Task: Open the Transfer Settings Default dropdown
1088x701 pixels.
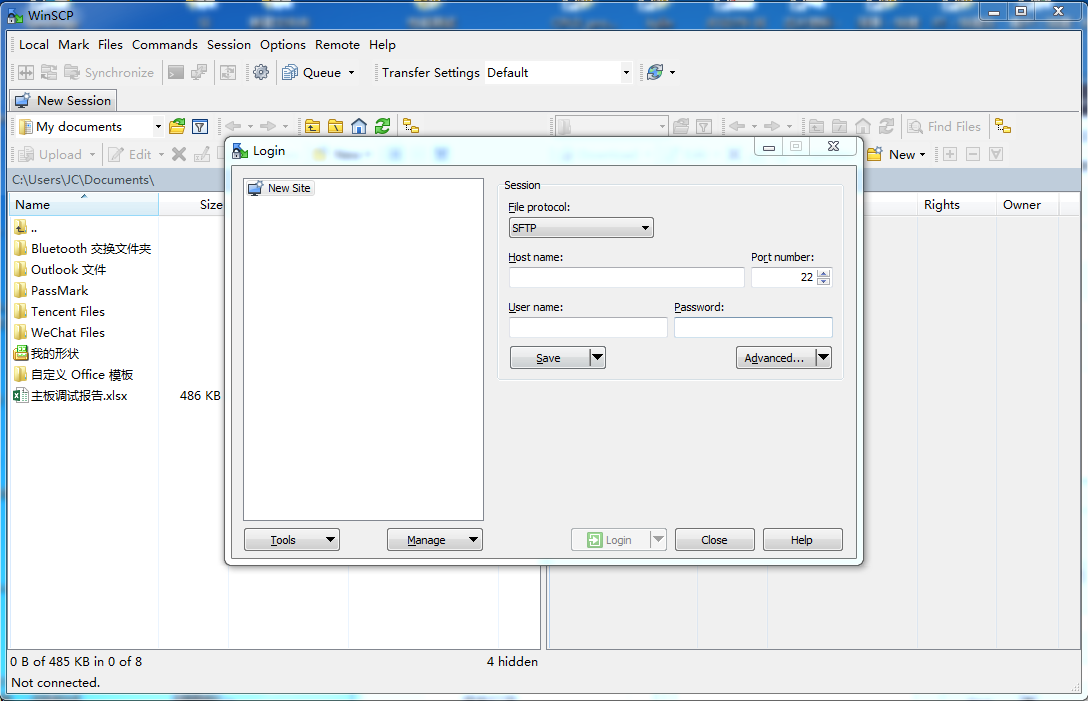Action: 625,72
